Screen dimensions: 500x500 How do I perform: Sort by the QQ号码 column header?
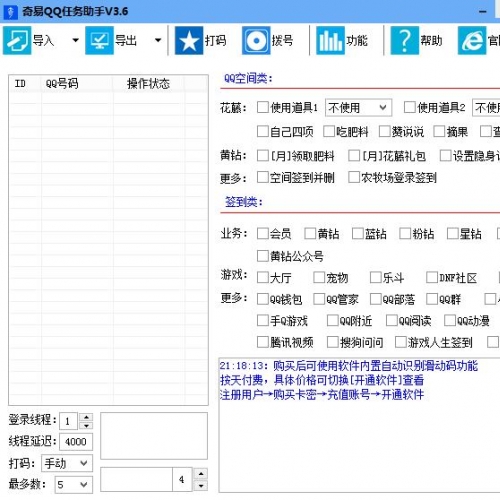click(x=77, y=83)
